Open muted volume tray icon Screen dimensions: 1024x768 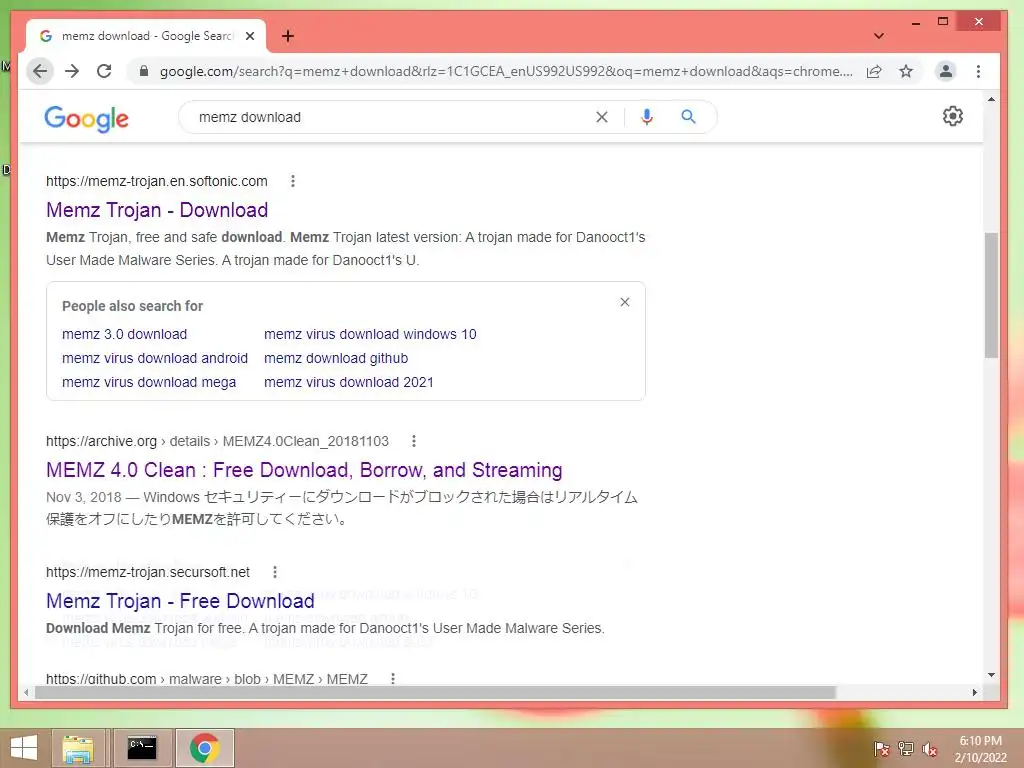pyautogui.click(x=930, y=748)
